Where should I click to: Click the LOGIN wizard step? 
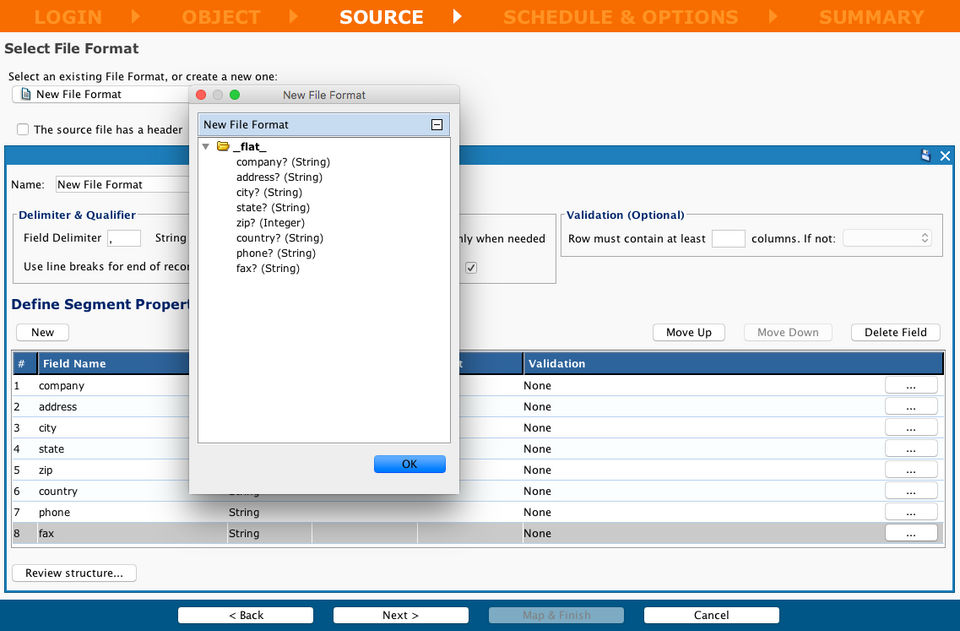click(68, 17)
